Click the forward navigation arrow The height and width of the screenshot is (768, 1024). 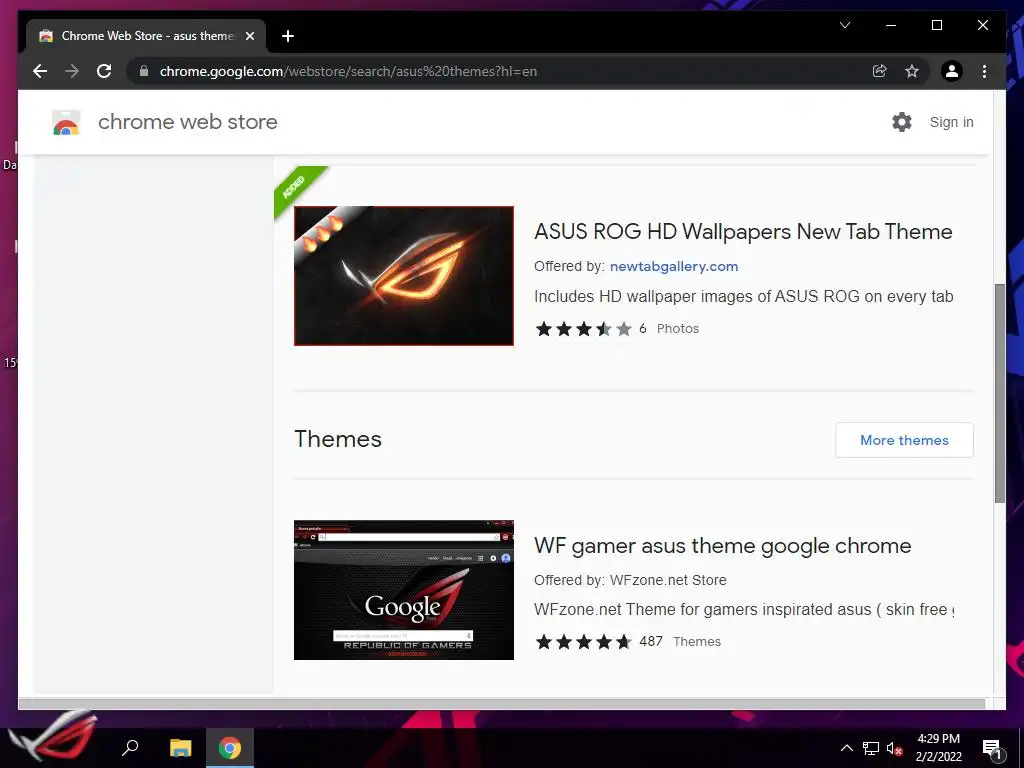click(72, 71)
